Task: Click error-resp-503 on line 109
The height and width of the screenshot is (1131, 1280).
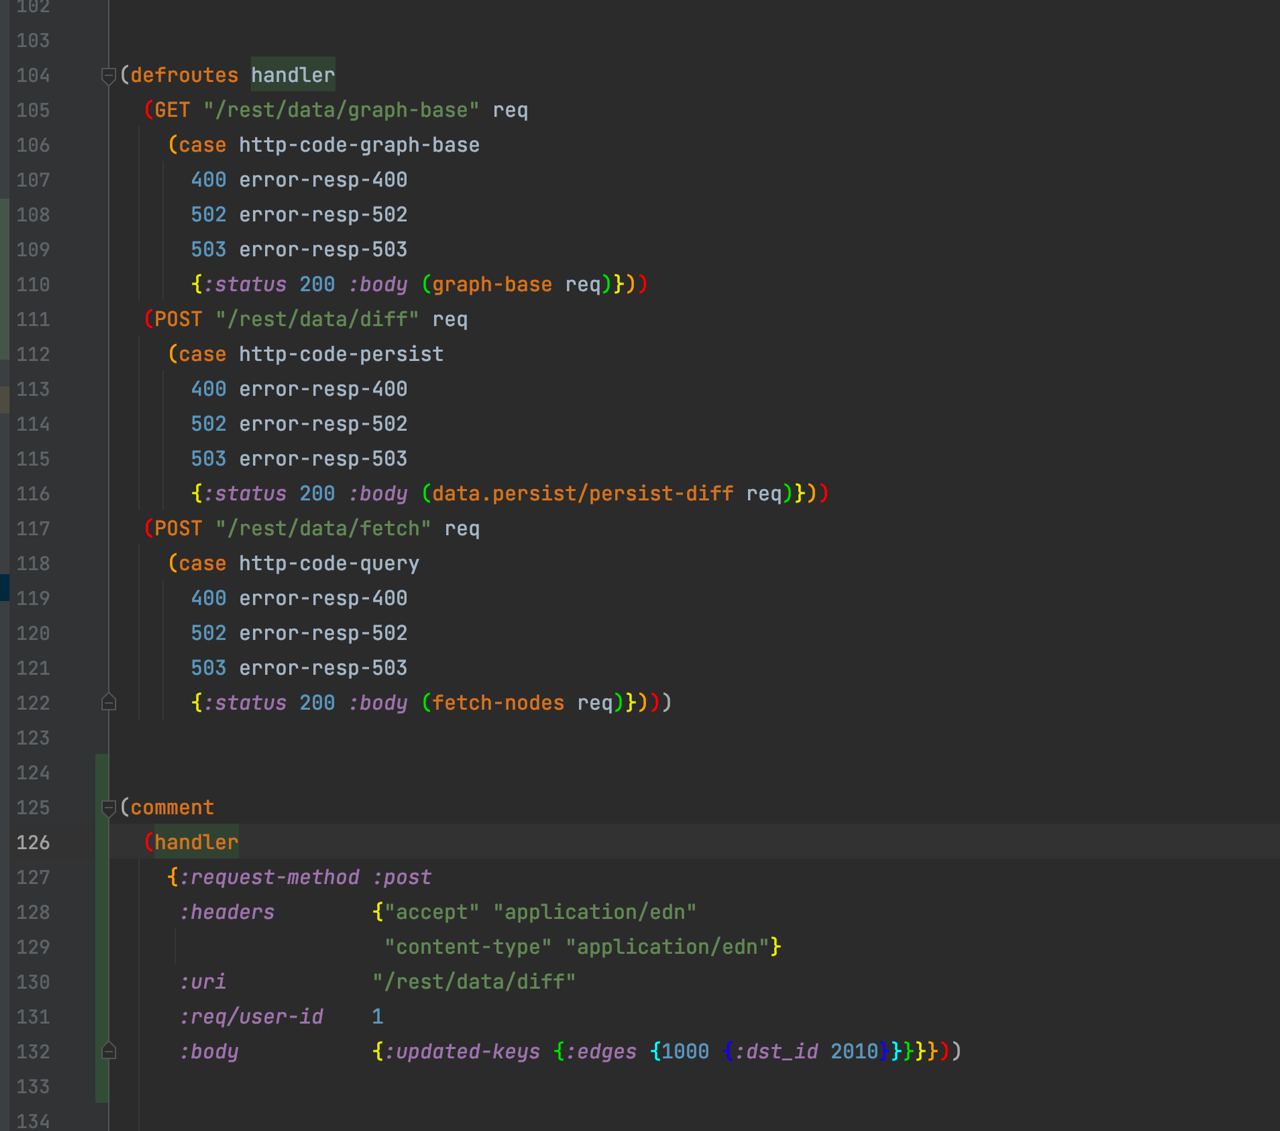Action: pos(323,250)
